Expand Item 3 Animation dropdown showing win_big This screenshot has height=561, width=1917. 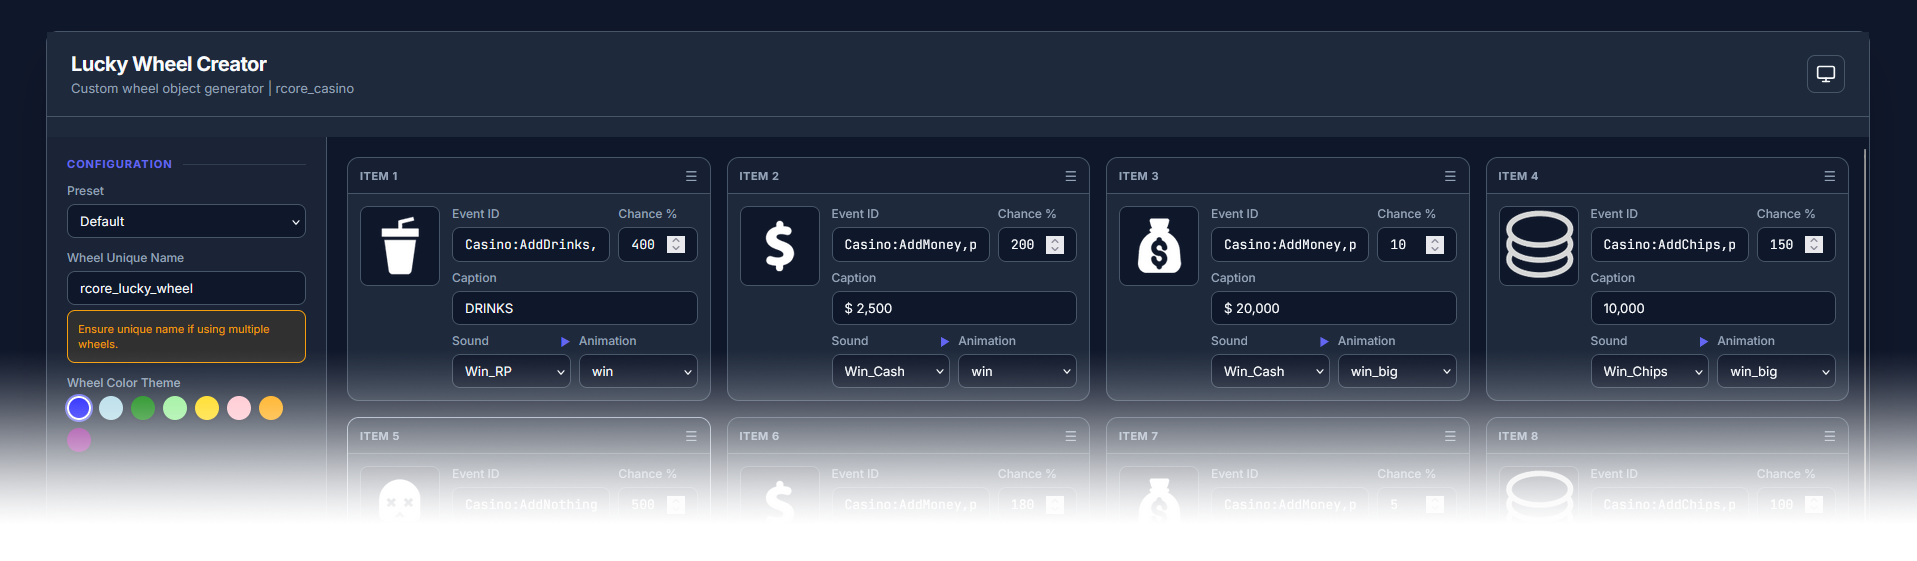[x=1396, y=371]
